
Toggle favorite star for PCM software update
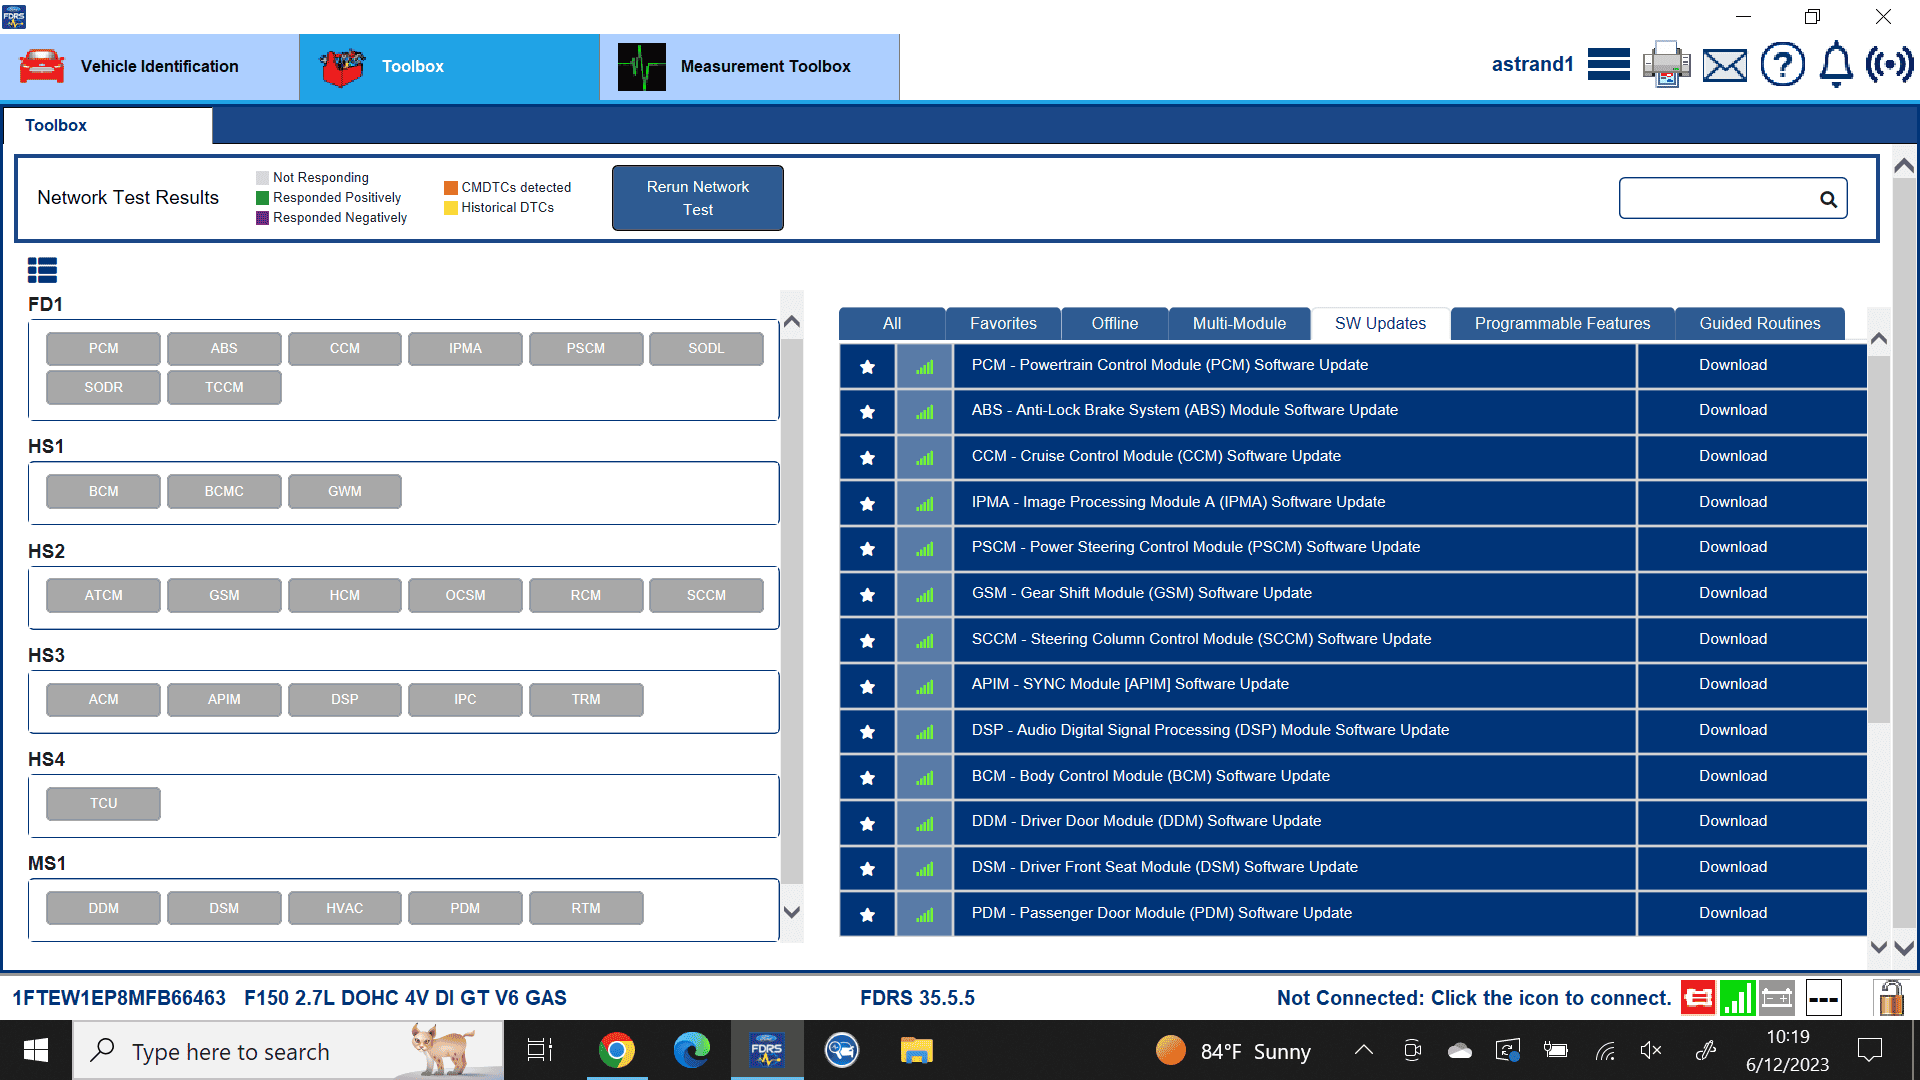(867, 366)
